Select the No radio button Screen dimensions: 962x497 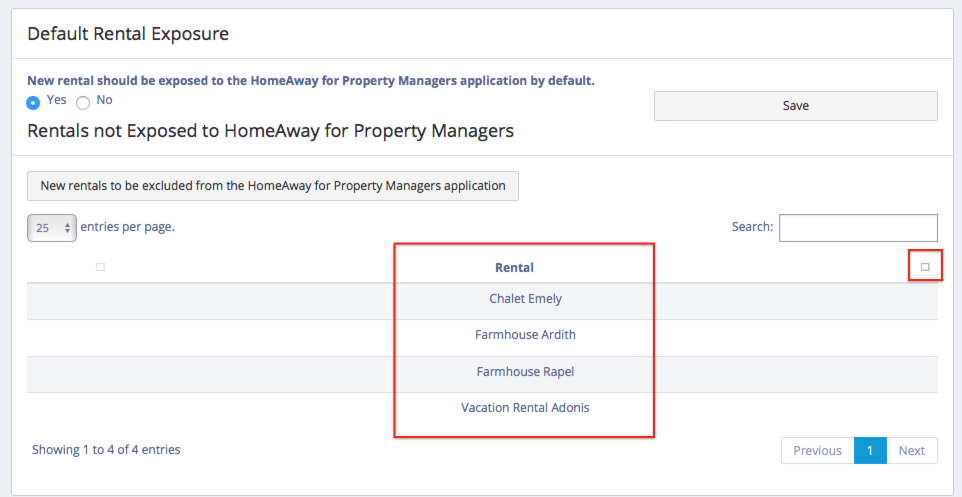point(83,102)
